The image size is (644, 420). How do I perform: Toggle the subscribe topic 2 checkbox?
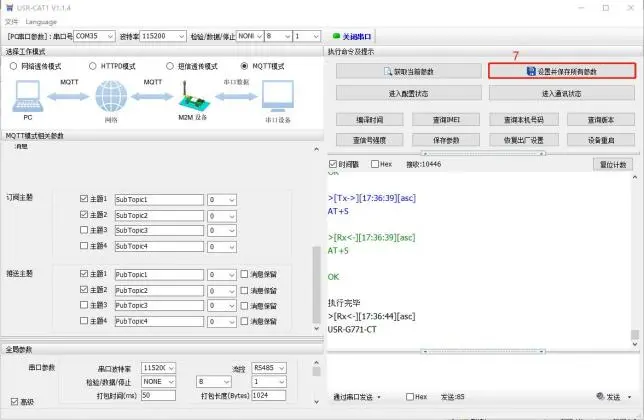pos(84,214)
